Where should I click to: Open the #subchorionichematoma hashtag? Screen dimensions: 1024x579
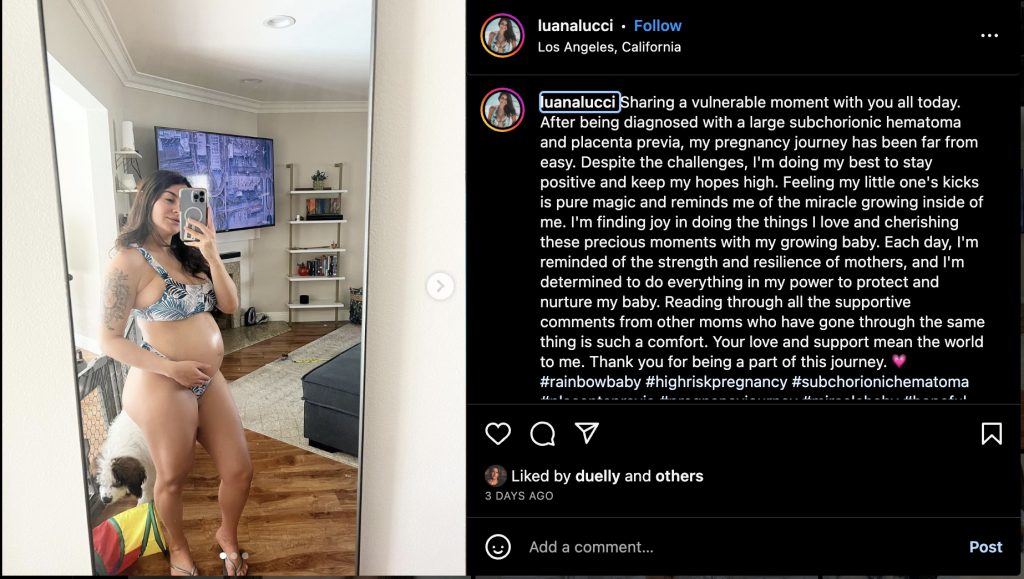(880, 382)
